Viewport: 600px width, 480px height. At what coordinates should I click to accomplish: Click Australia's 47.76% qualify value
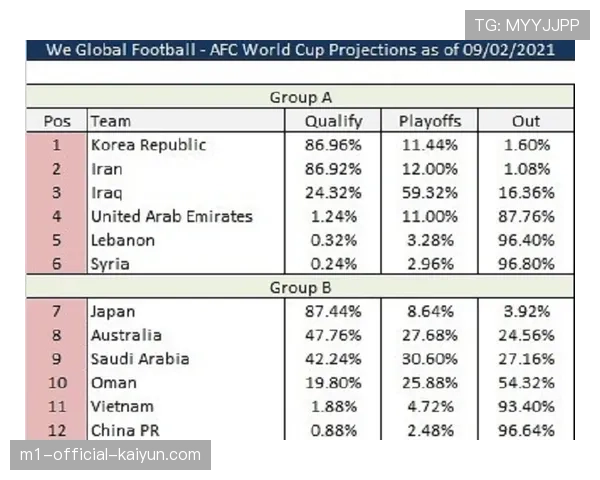(333, 335)
